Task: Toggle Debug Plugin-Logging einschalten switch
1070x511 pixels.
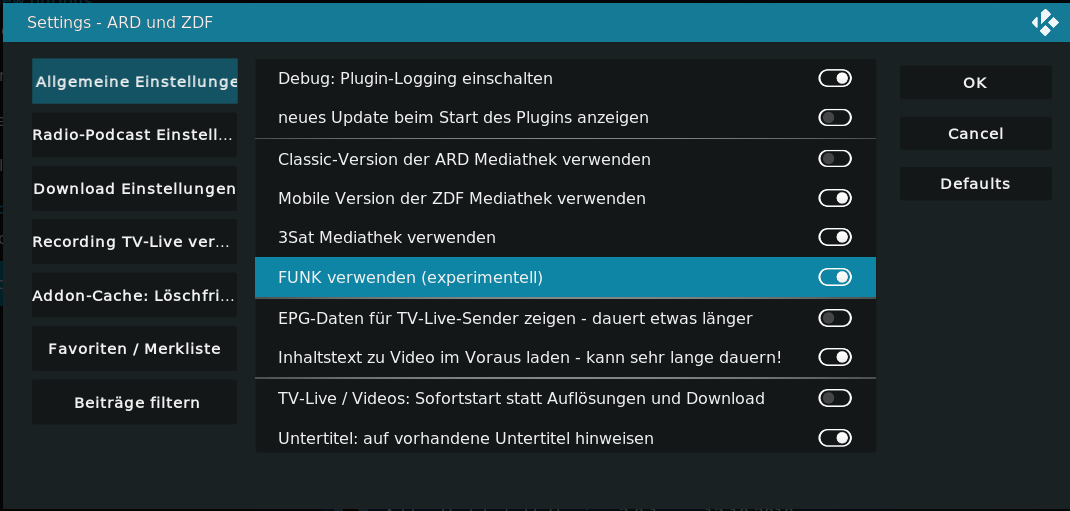Action: click(x=835, y=78)
